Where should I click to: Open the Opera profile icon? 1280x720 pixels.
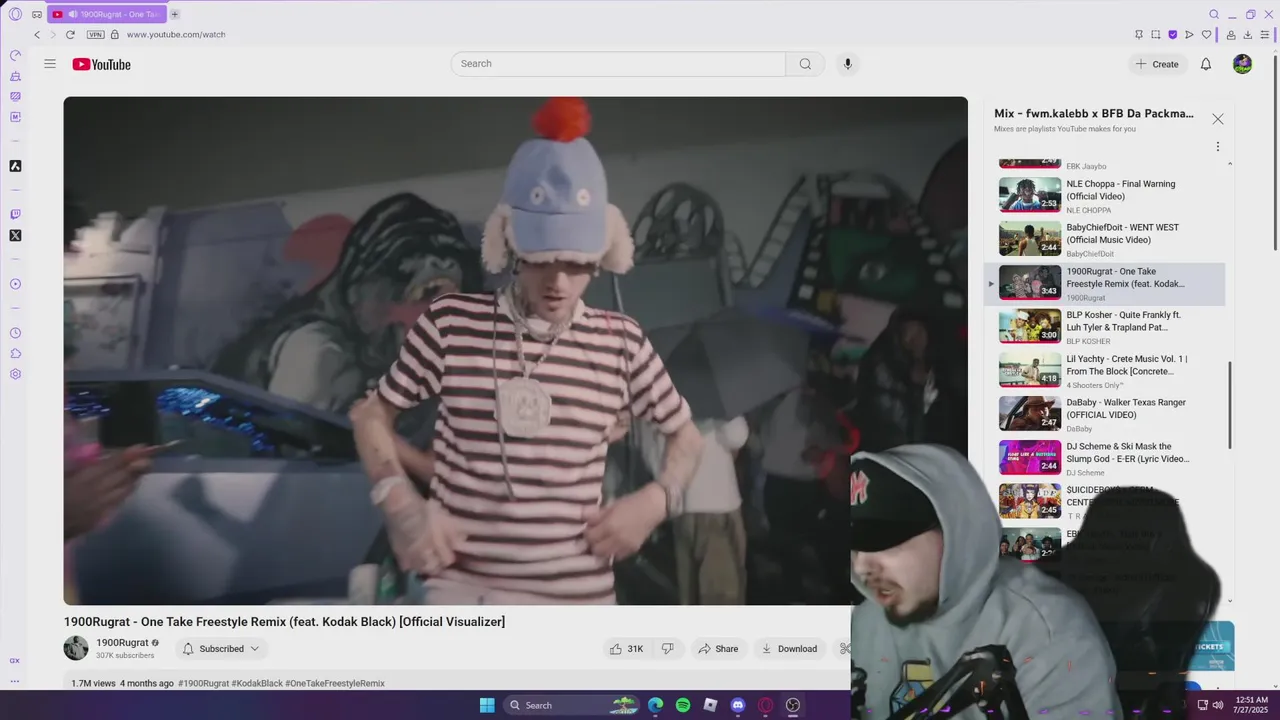(1230, 34)
